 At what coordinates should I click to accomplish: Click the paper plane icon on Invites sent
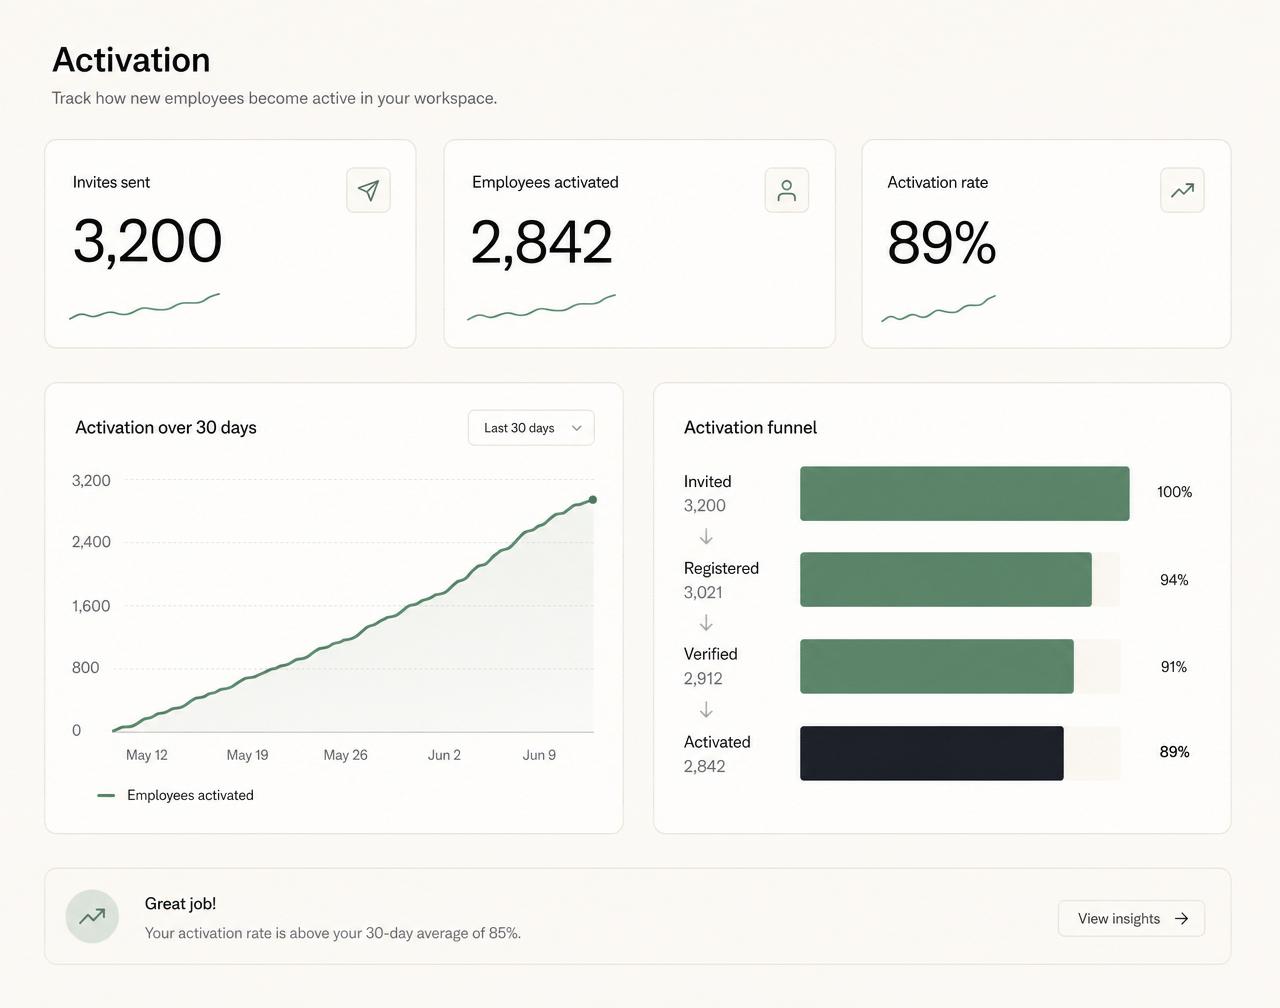coord(368,190)
